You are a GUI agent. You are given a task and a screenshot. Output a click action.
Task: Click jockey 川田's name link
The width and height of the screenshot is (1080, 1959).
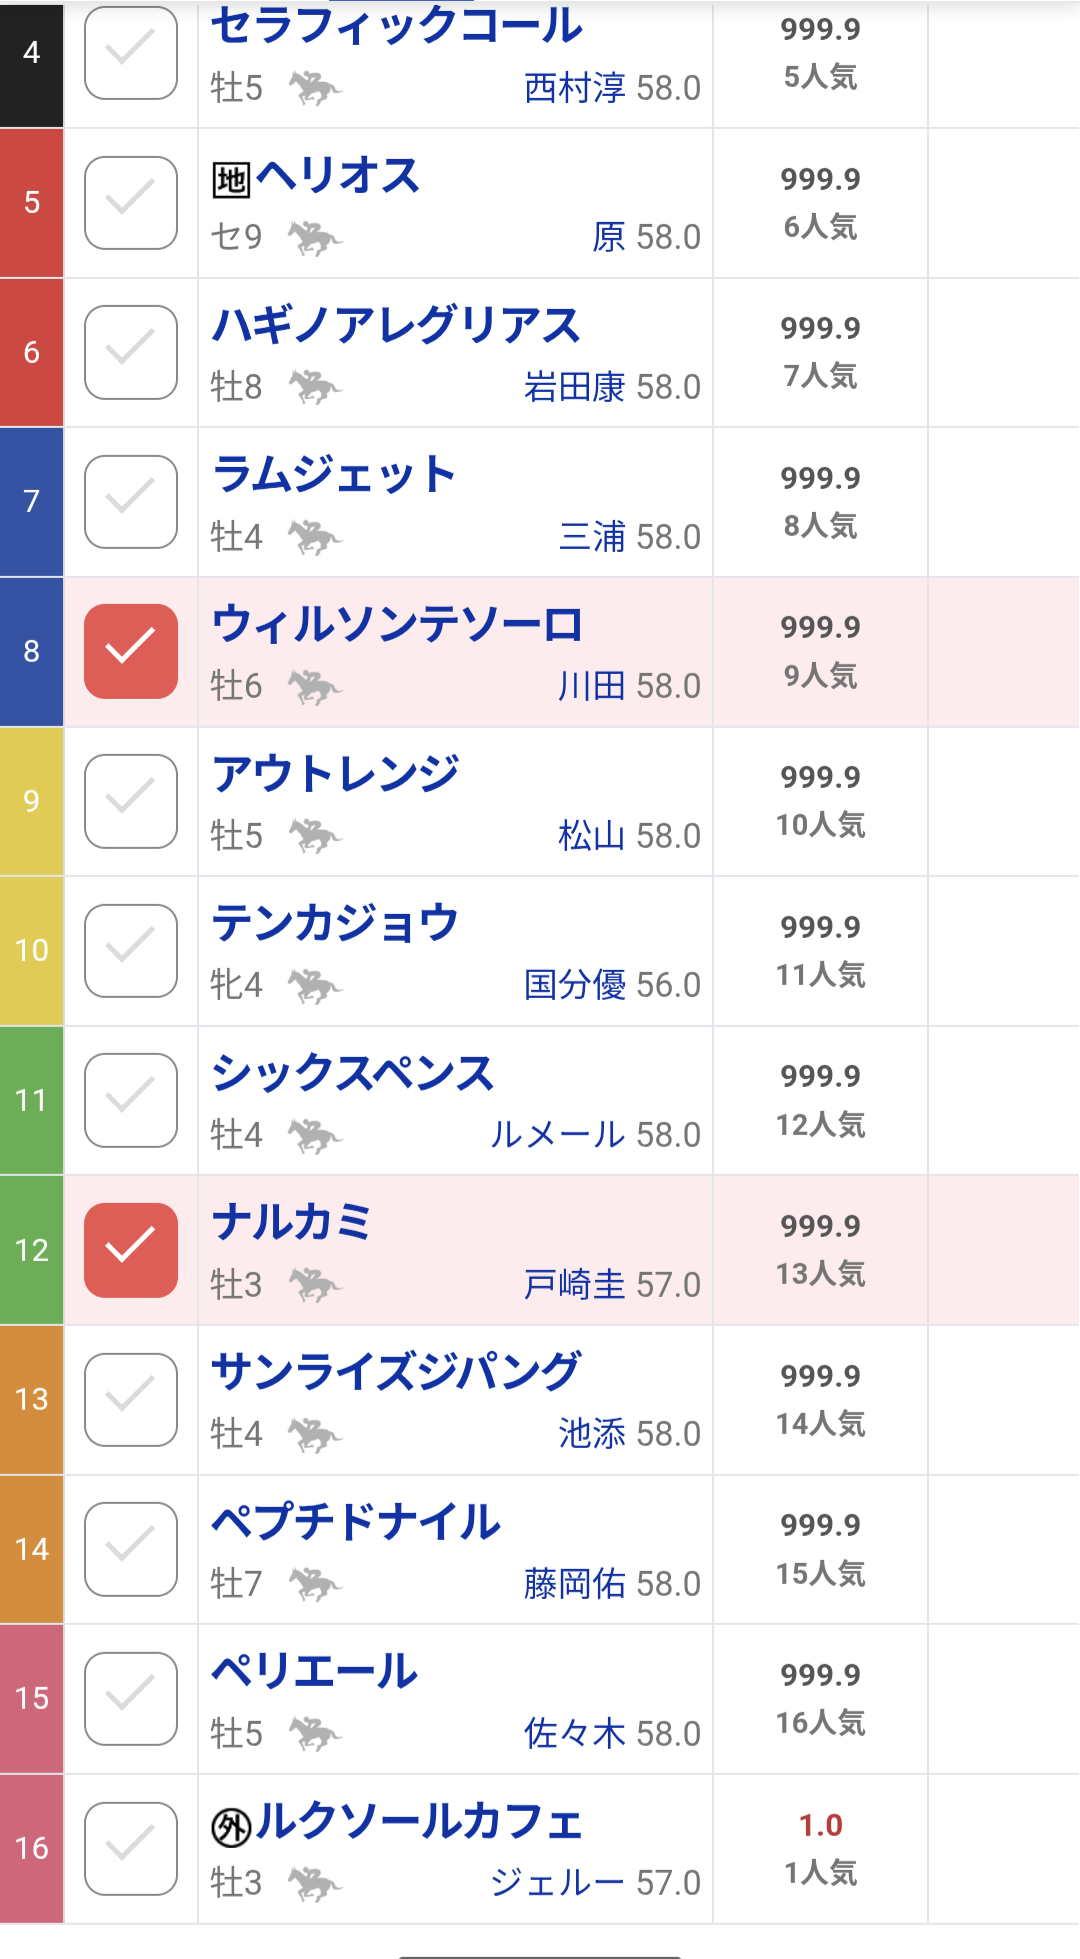[591, 686]
